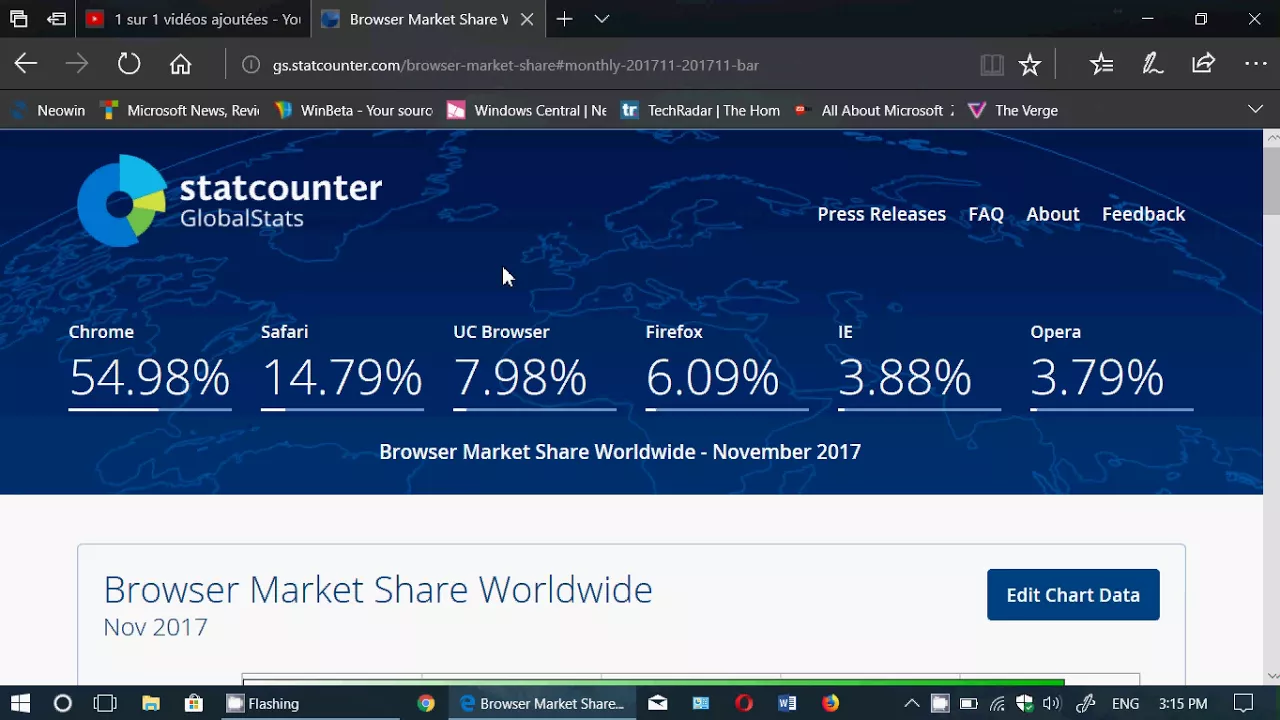The height and width of the screenshot is (720, 1280).
Task: Open Windows Central favorite bookmark
Action: coord(527,110)
